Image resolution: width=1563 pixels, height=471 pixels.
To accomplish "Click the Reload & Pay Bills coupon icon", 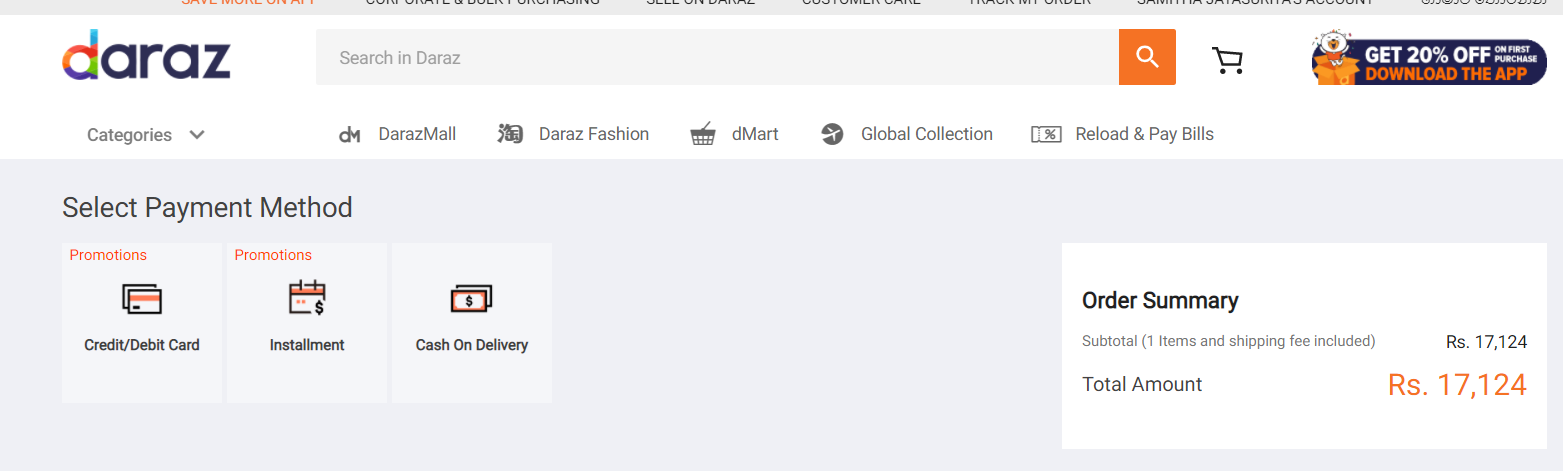I will click(x=1046, y=135).
